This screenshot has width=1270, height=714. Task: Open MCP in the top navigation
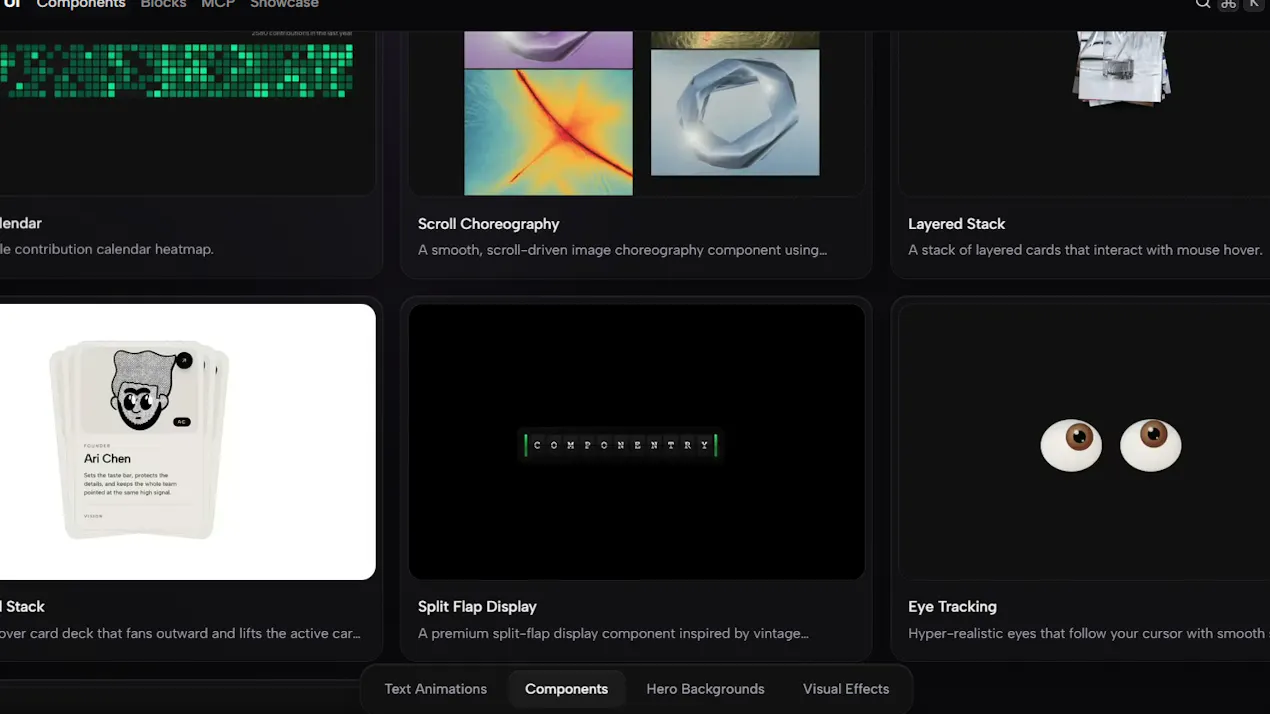click(x=218, y=4)
